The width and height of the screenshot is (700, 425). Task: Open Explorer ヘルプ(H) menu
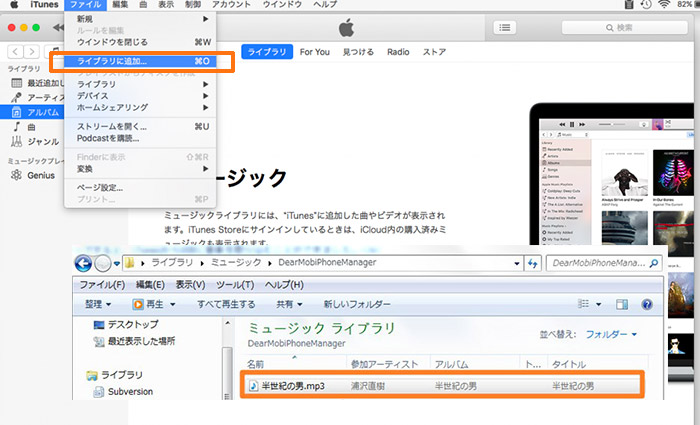[x=284, y=285]
